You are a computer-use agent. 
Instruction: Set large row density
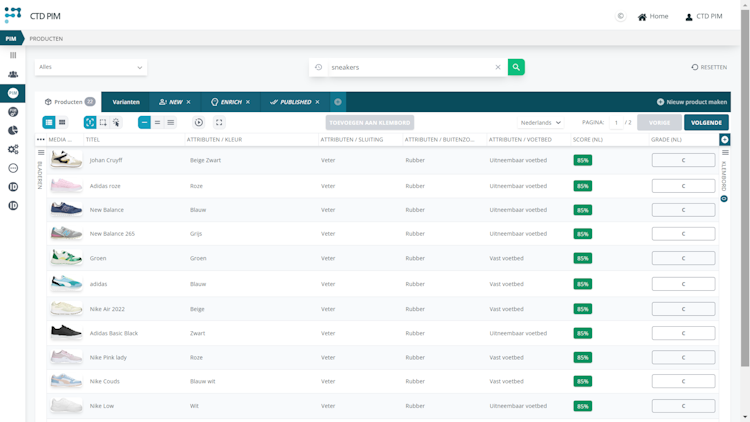point(170,122)
